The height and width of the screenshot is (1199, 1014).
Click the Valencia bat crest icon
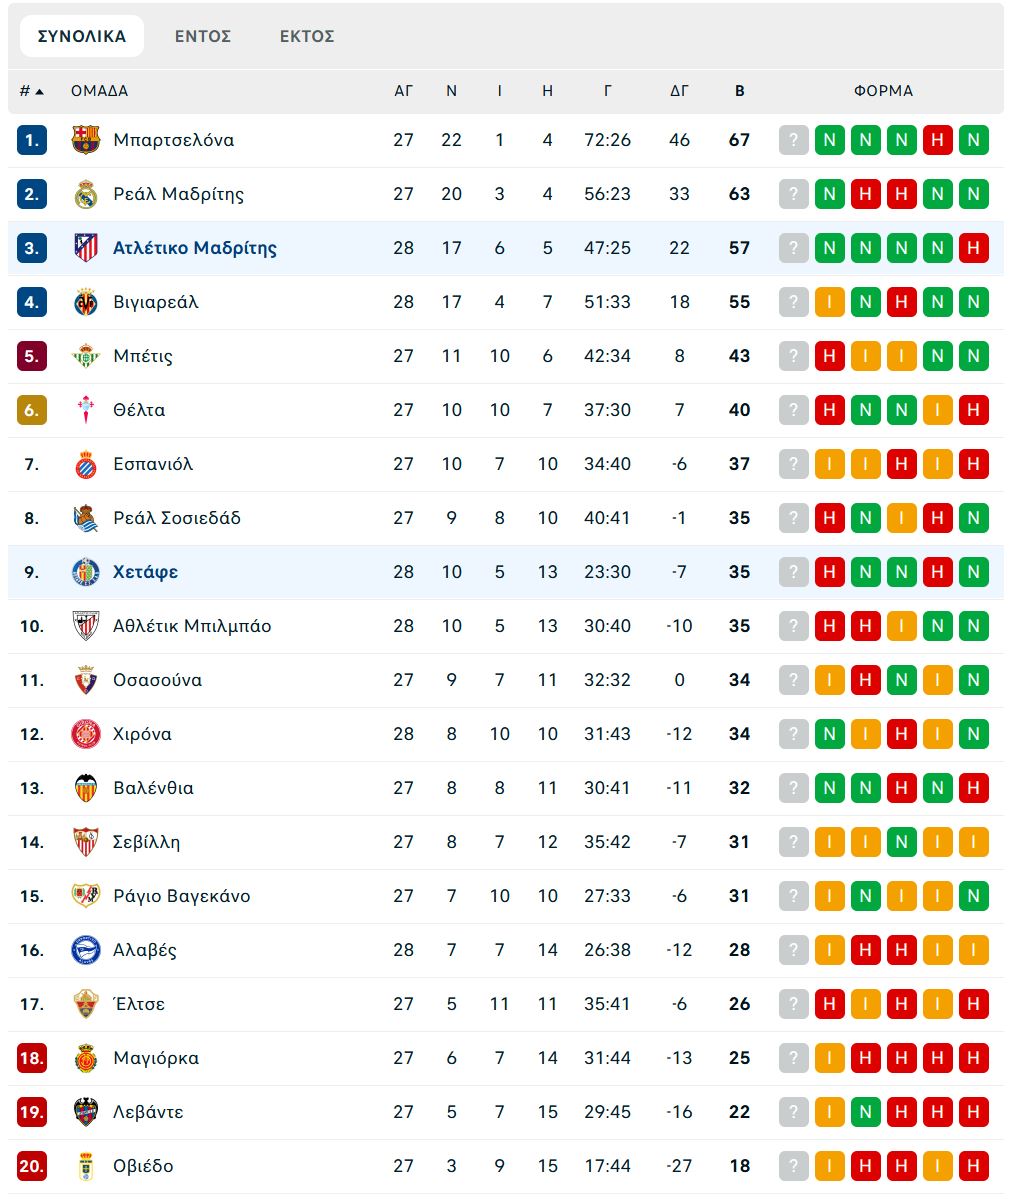[86, 788]
